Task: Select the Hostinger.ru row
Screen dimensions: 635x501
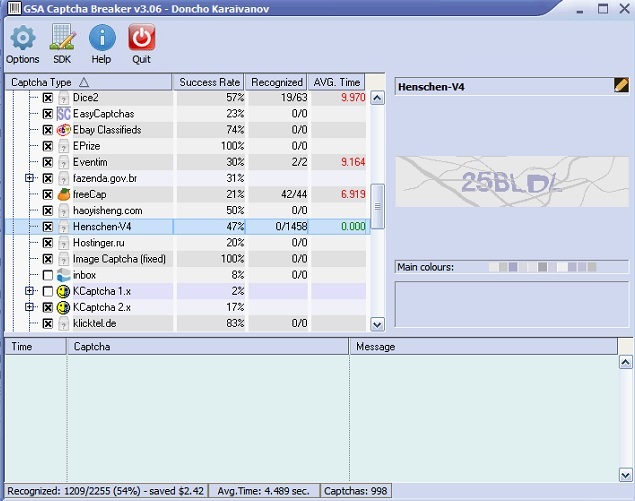Action: (x=186, y=243)
